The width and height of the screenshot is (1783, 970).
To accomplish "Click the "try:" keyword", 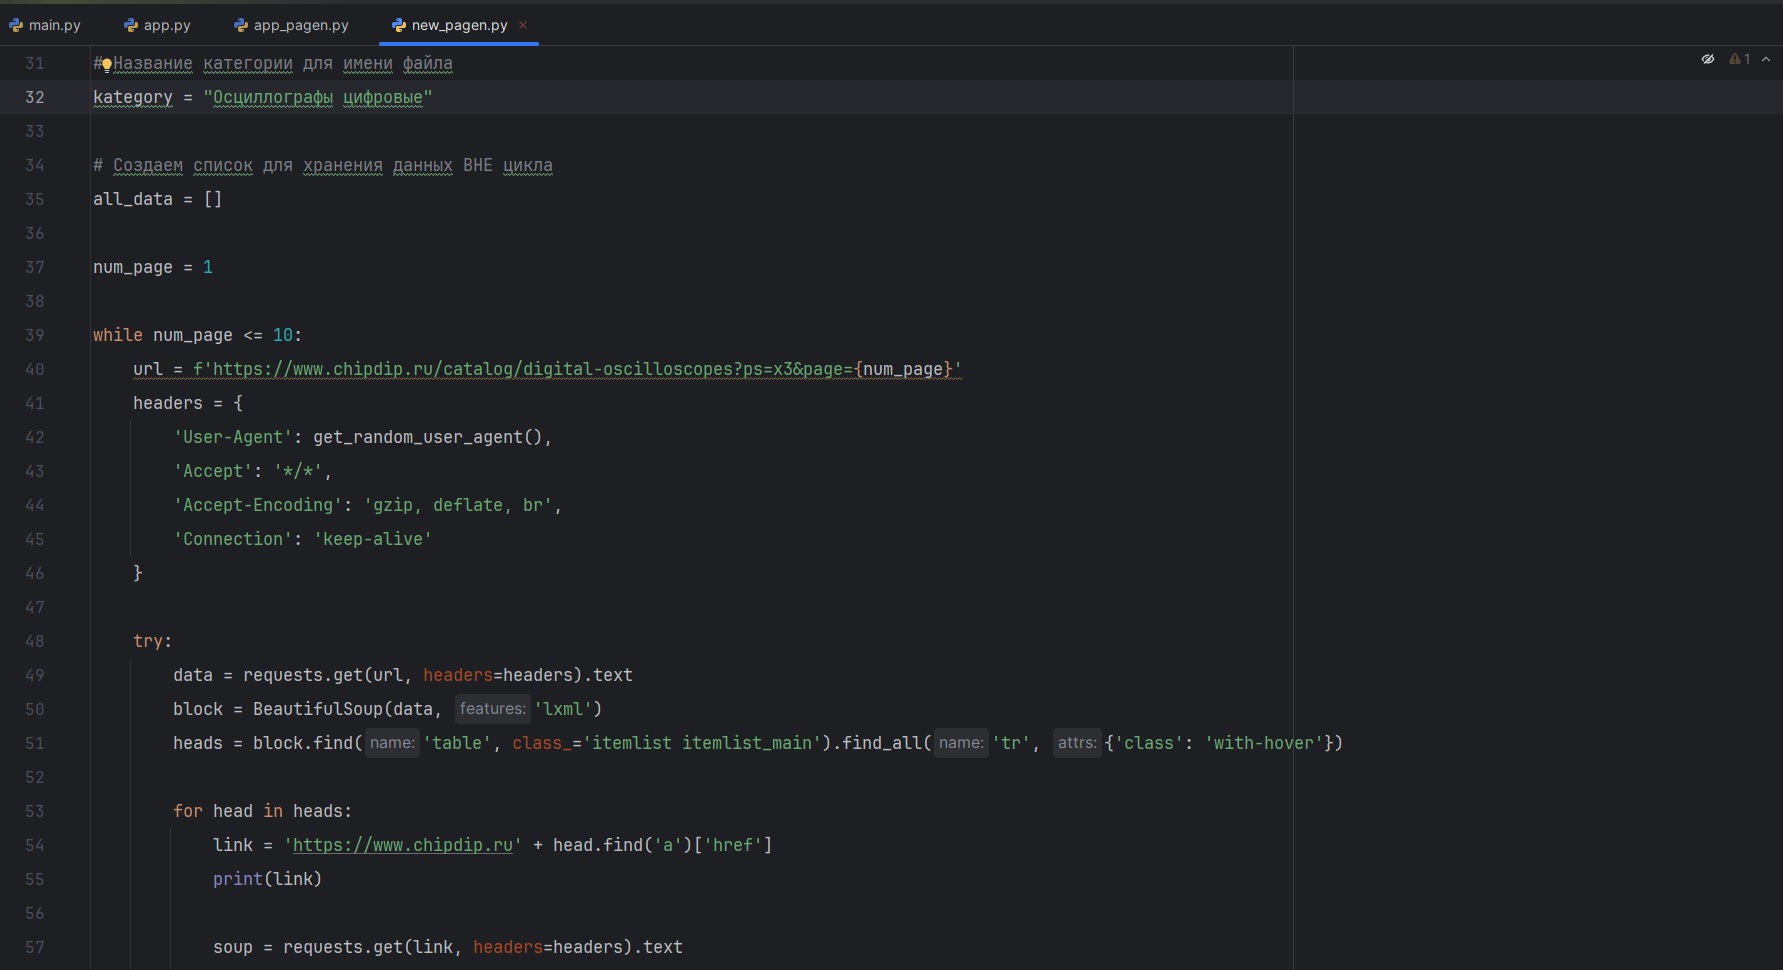I will click(153, 641).
